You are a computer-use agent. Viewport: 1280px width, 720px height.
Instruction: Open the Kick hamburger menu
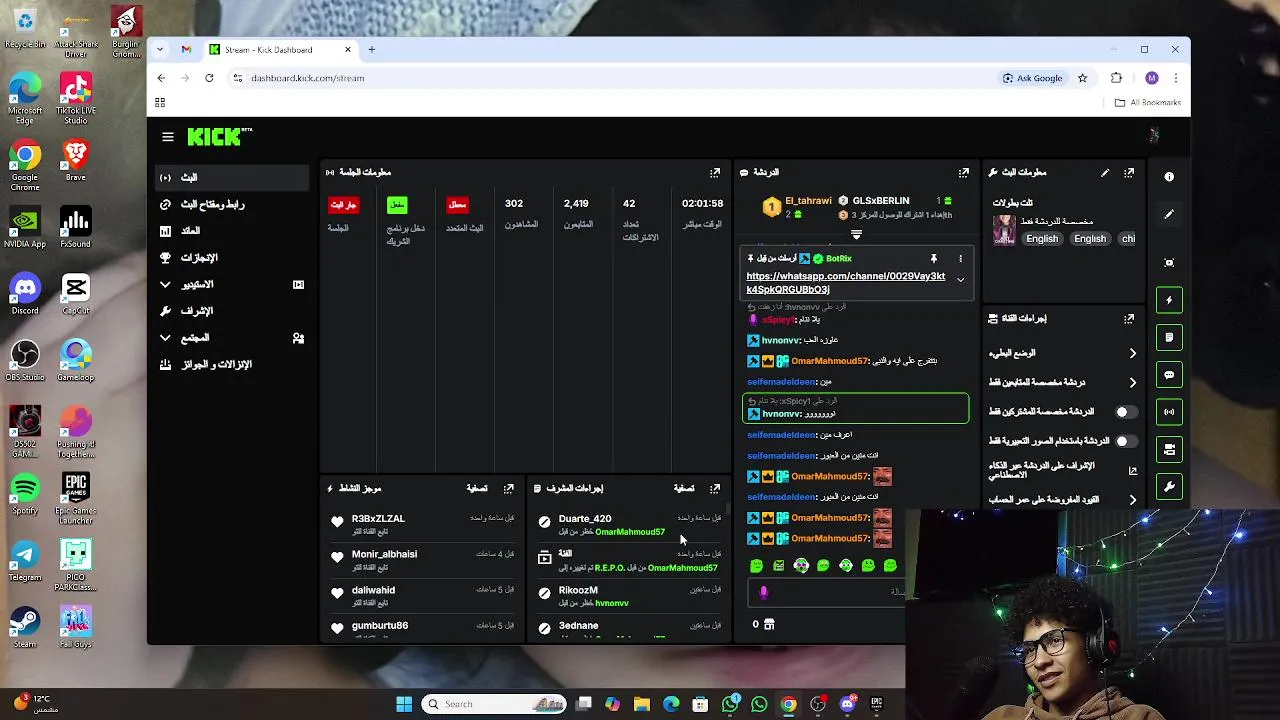(168, 137)
